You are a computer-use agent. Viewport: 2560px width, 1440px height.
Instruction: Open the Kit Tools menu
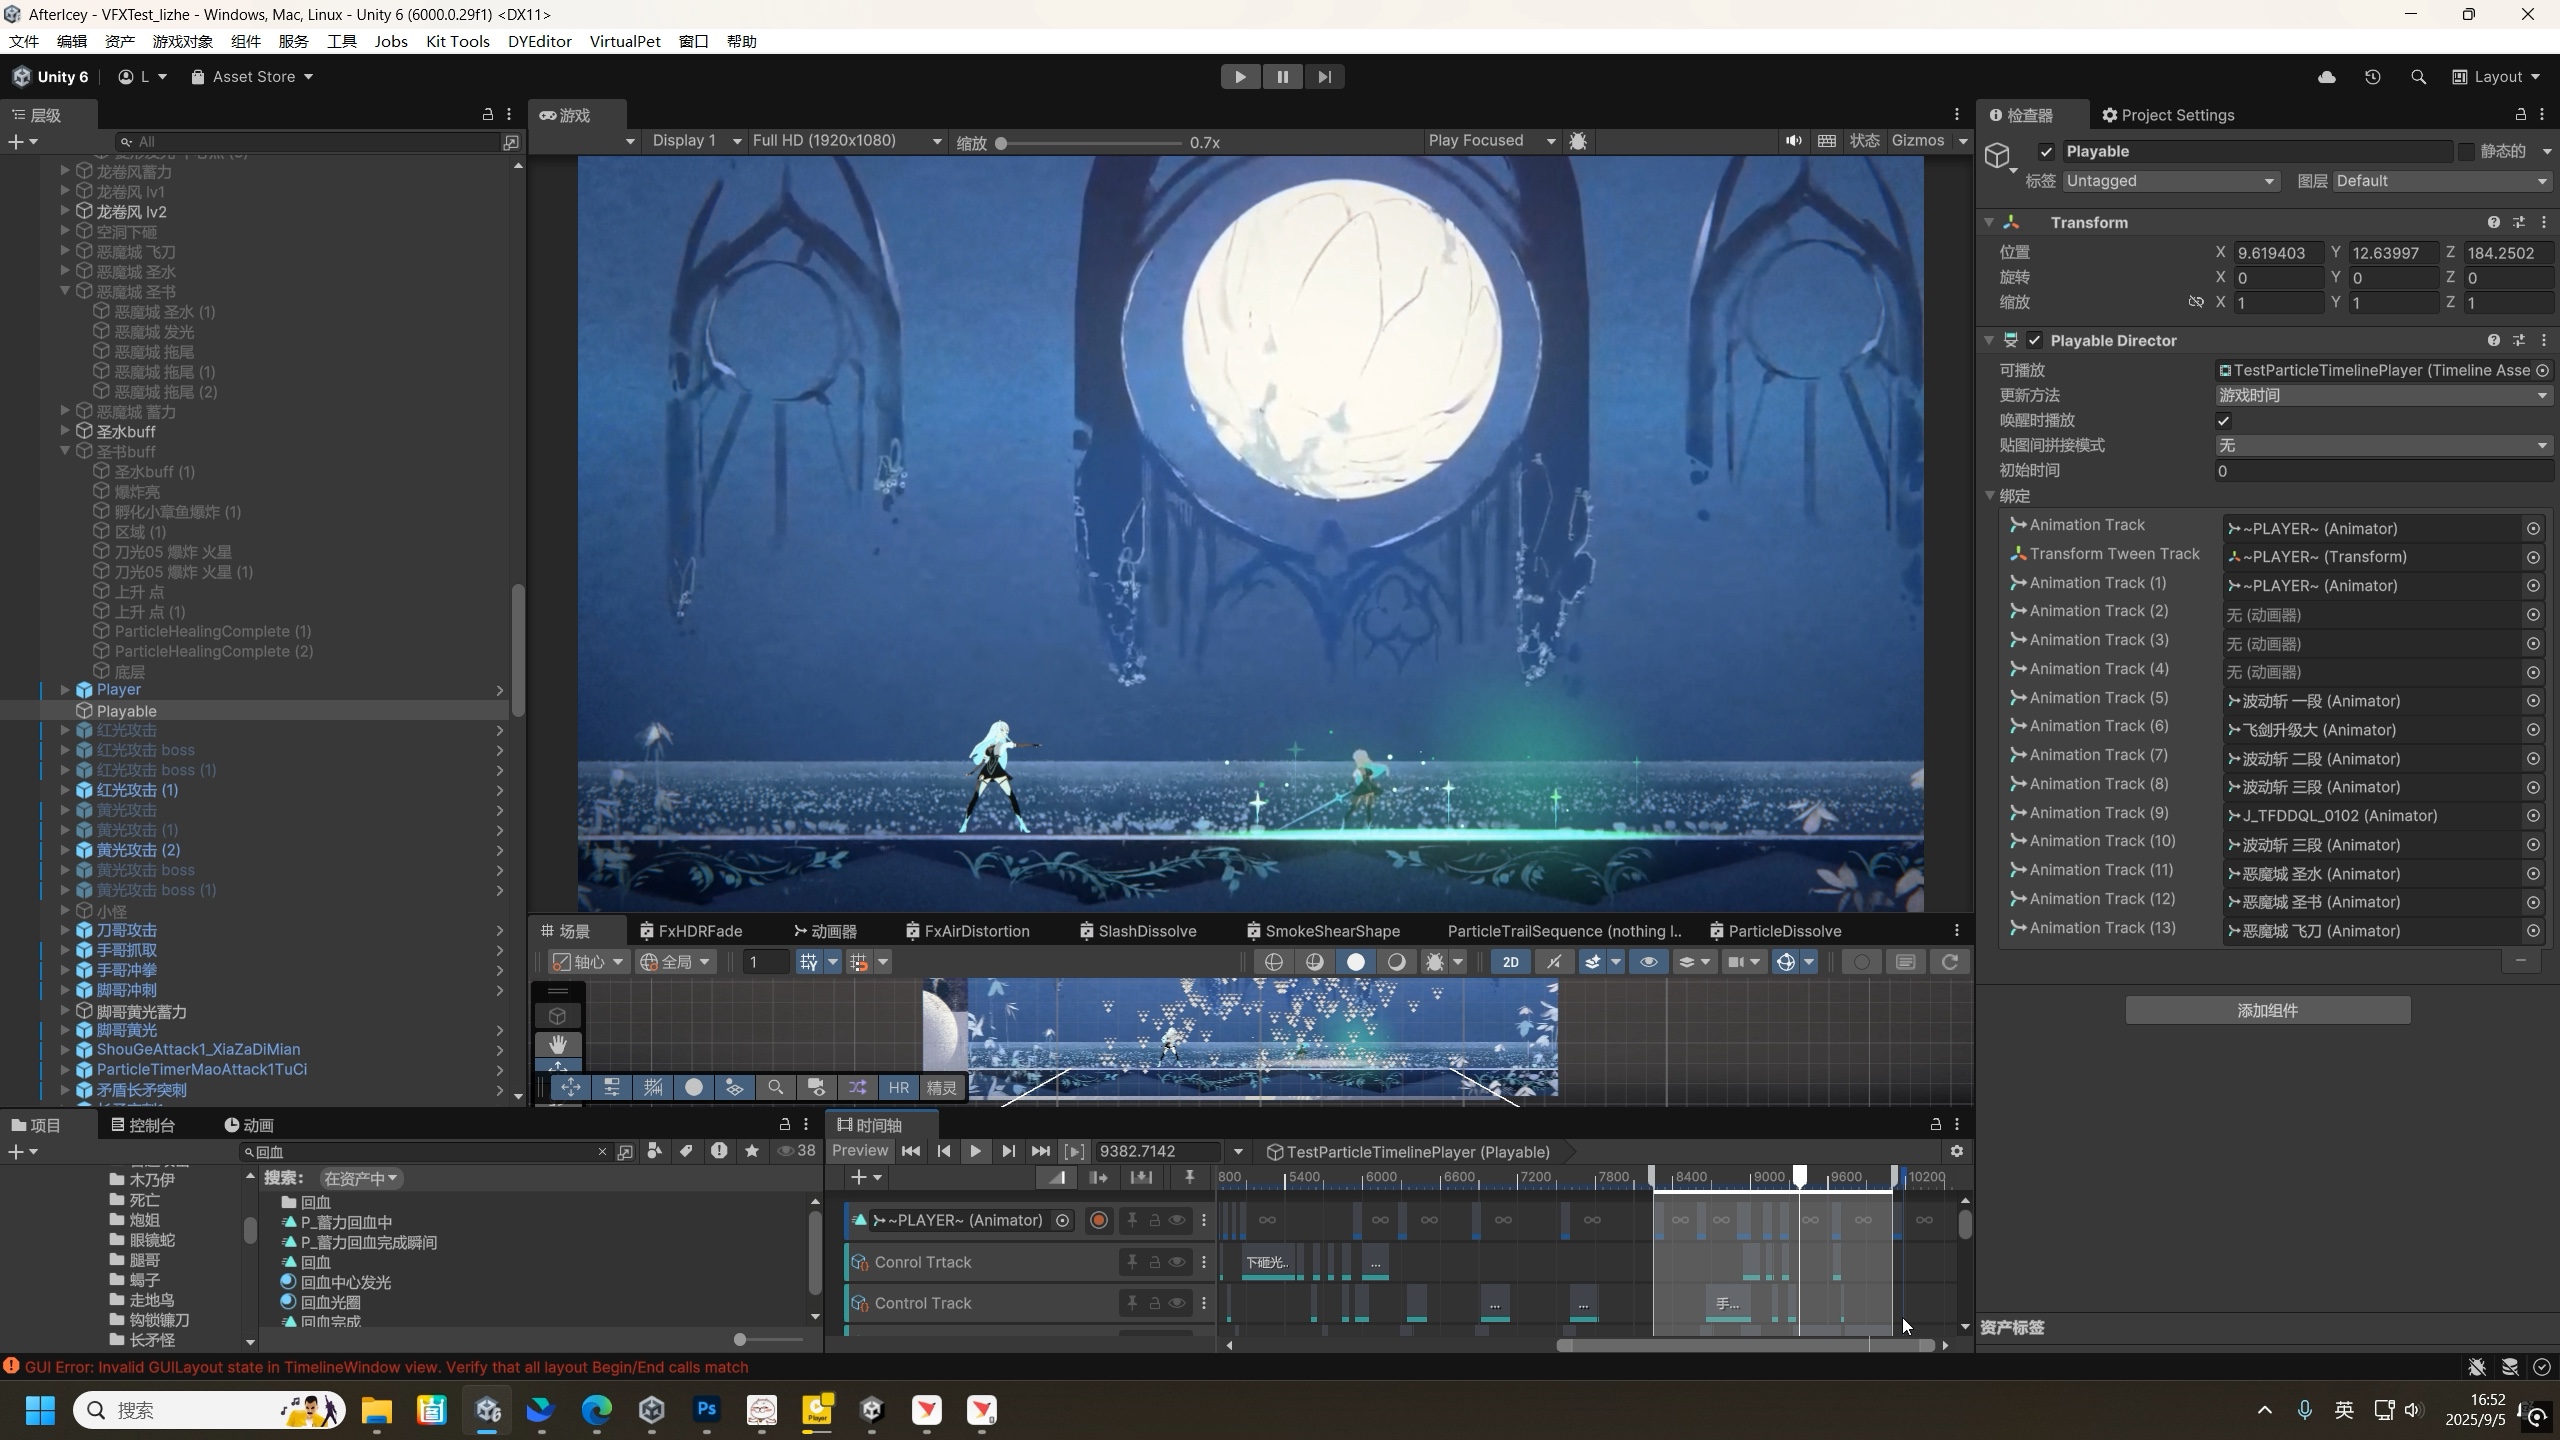(x=457, y=41)
